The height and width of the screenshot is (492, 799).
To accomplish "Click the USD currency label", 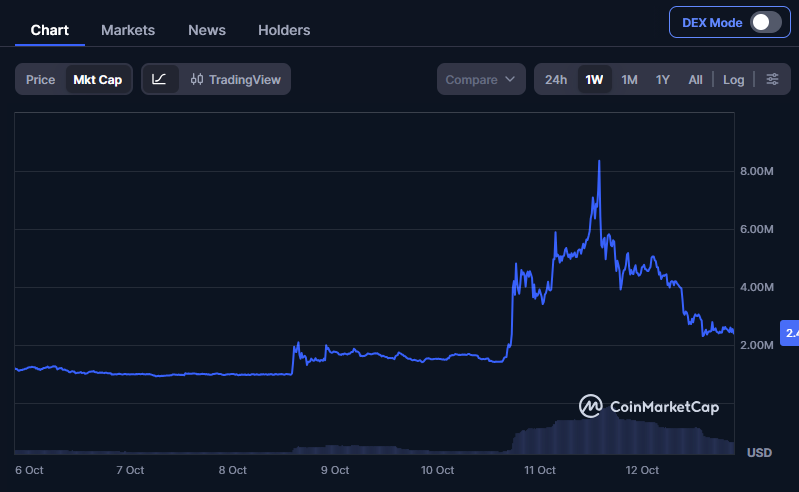I will click(759, 453).
